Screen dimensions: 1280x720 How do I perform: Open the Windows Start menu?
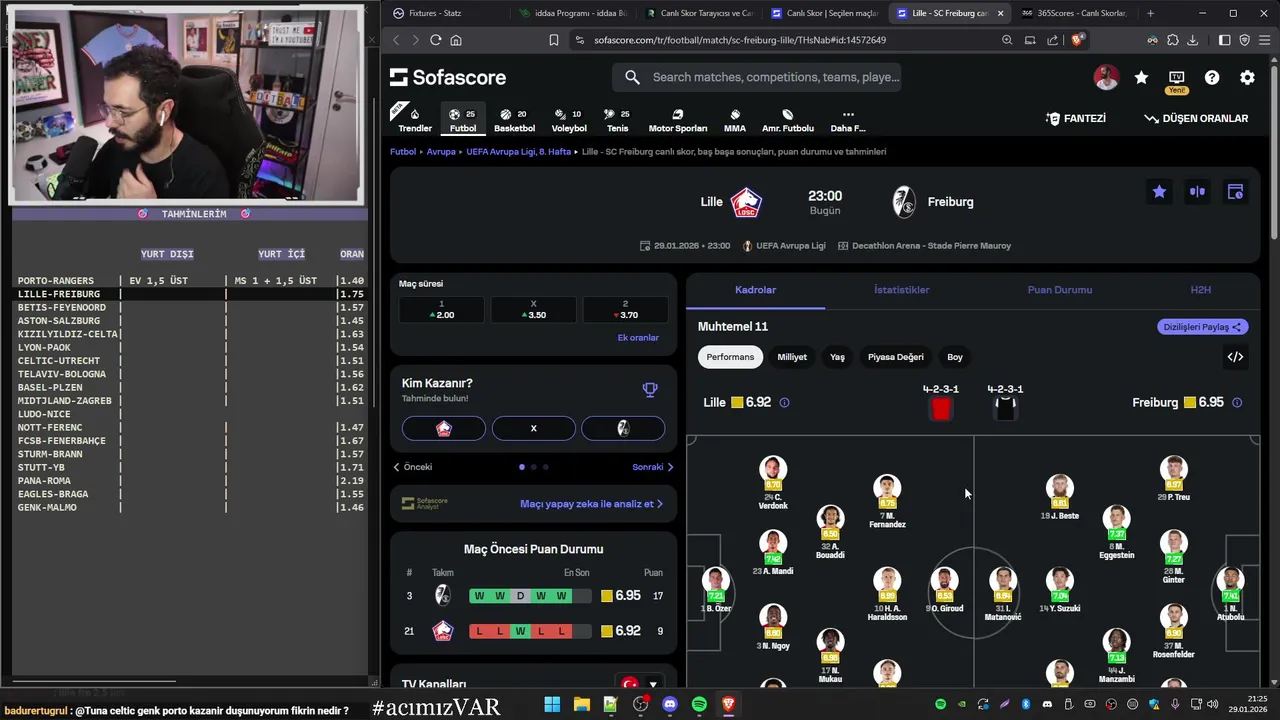[x=552, y=704]
